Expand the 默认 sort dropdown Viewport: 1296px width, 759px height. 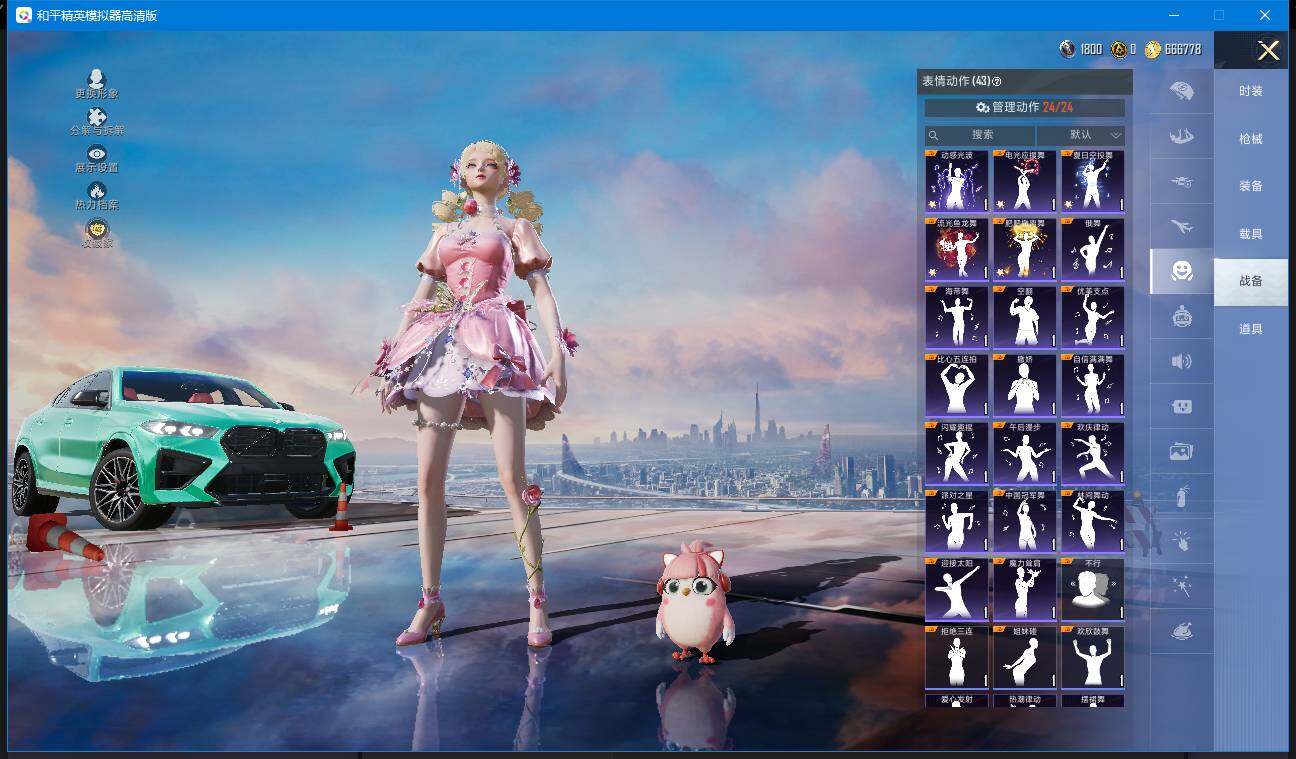click(x=1082, y=135)
